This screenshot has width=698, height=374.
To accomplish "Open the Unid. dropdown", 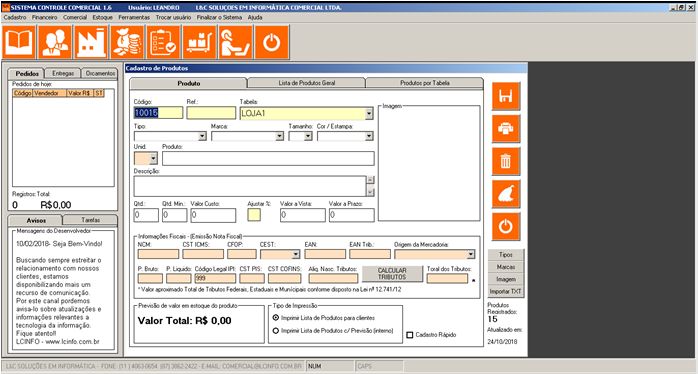I will click(153, 158).
